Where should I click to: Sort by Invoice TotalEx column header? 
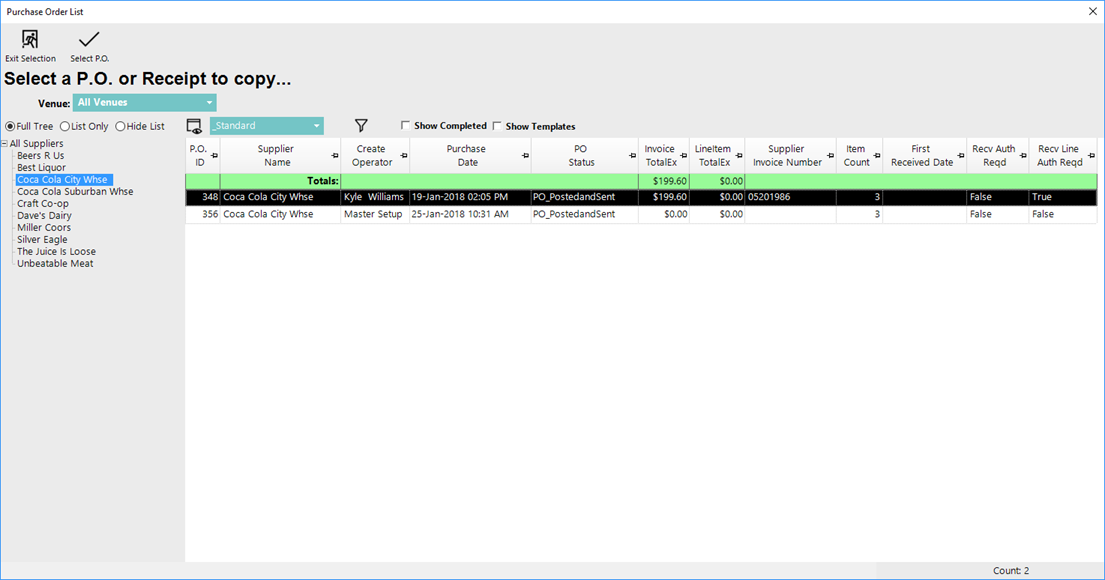coord(659,156)
